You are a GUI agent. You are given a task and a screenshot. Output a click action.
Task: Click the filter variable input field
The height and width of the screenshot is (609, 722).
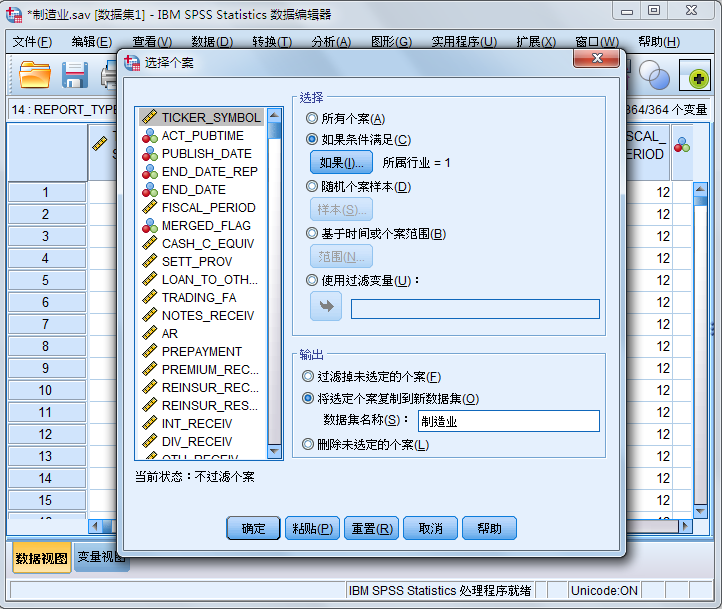pyautogui.click(x=475, y=309)
